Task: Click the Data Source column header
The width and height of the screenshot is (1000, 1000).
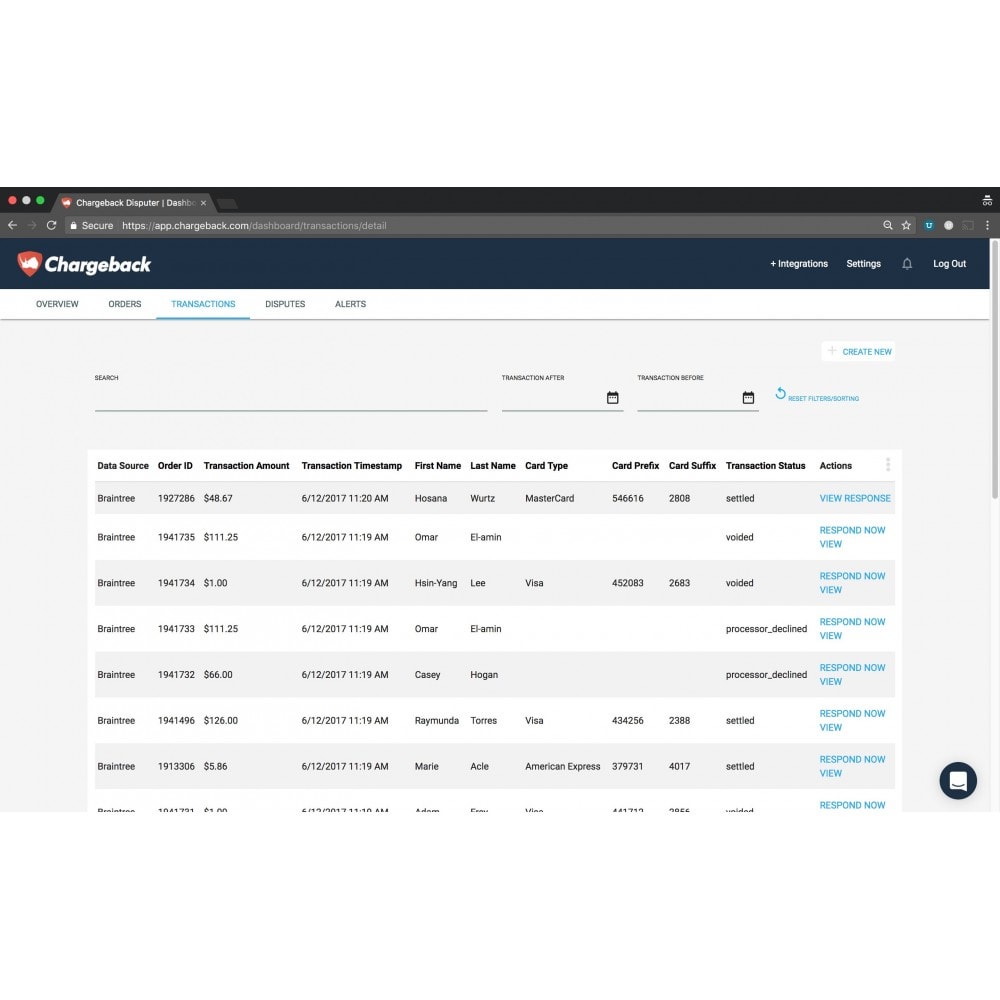Action: pos(122,466)
